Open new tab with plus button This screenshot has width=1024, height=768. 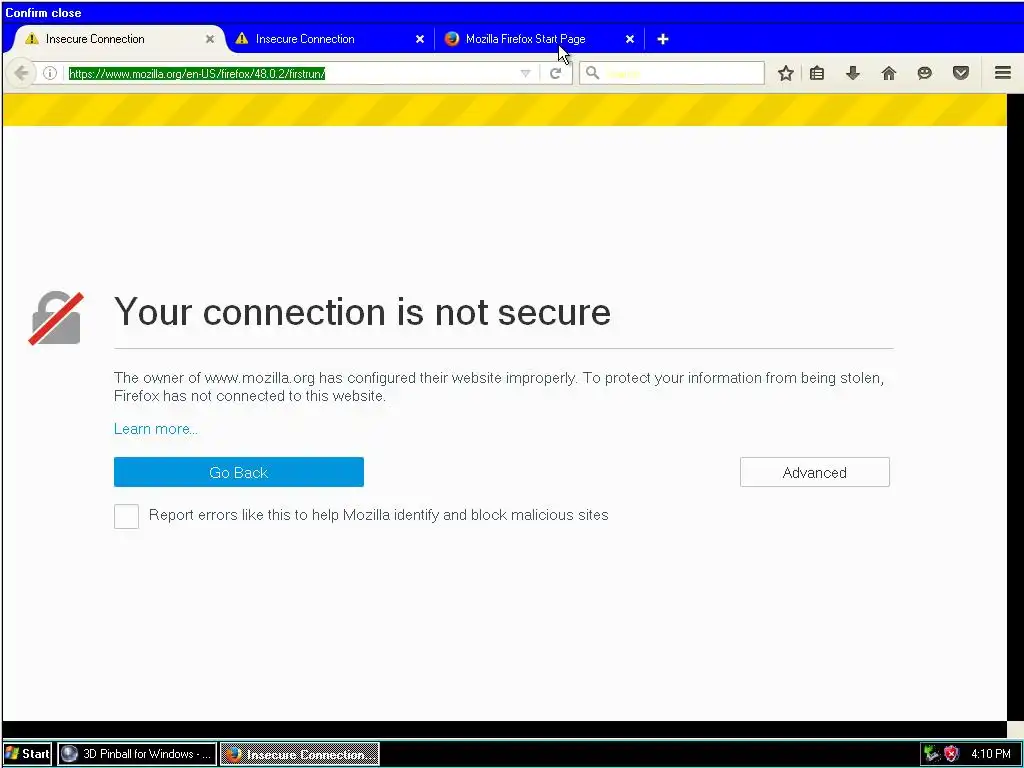[663, 39]
